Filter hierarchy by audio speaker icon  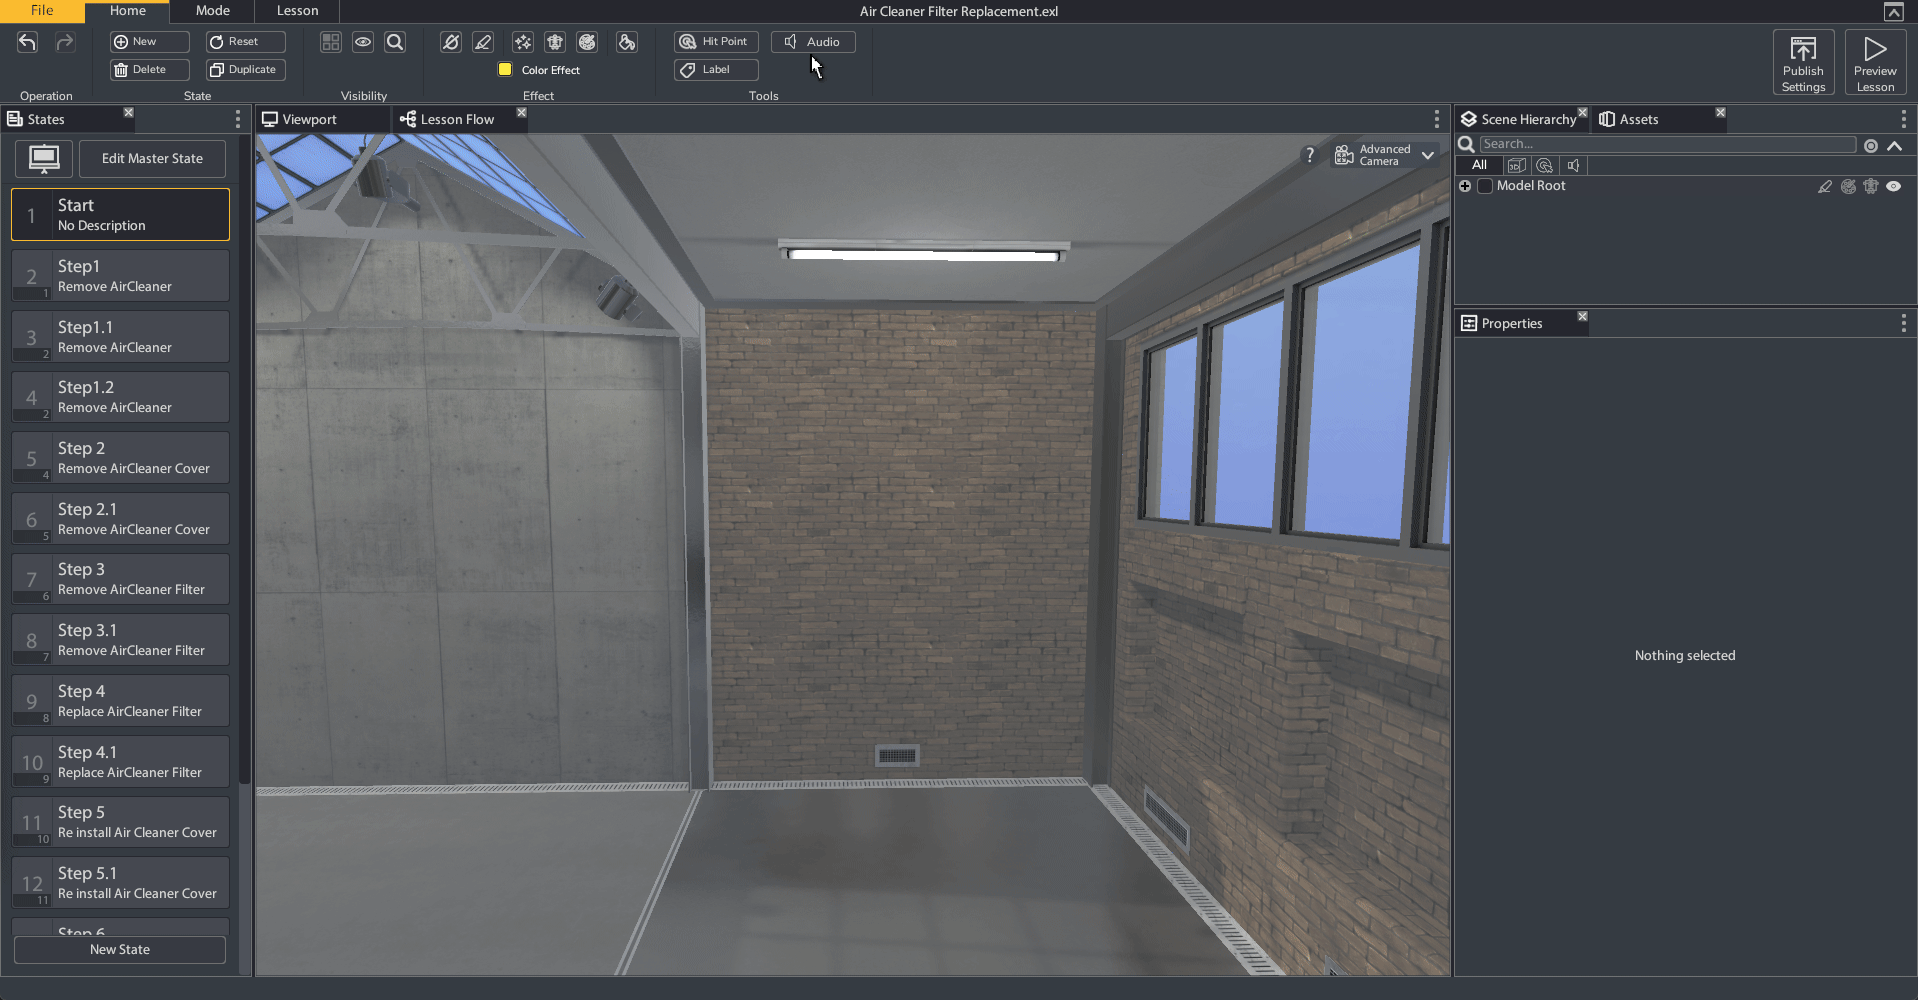pyautogui.click(x=1573, y=165)
